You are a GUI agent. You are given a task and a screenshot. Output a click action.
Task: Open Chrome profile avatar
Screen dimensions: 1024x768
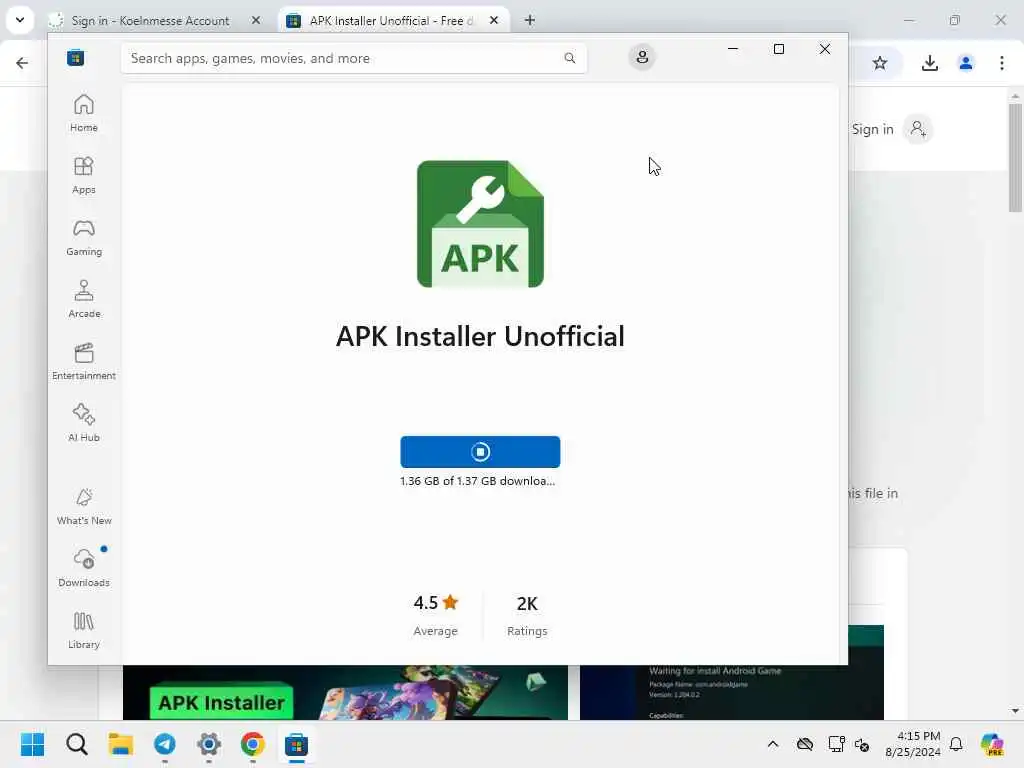point(966,63)
